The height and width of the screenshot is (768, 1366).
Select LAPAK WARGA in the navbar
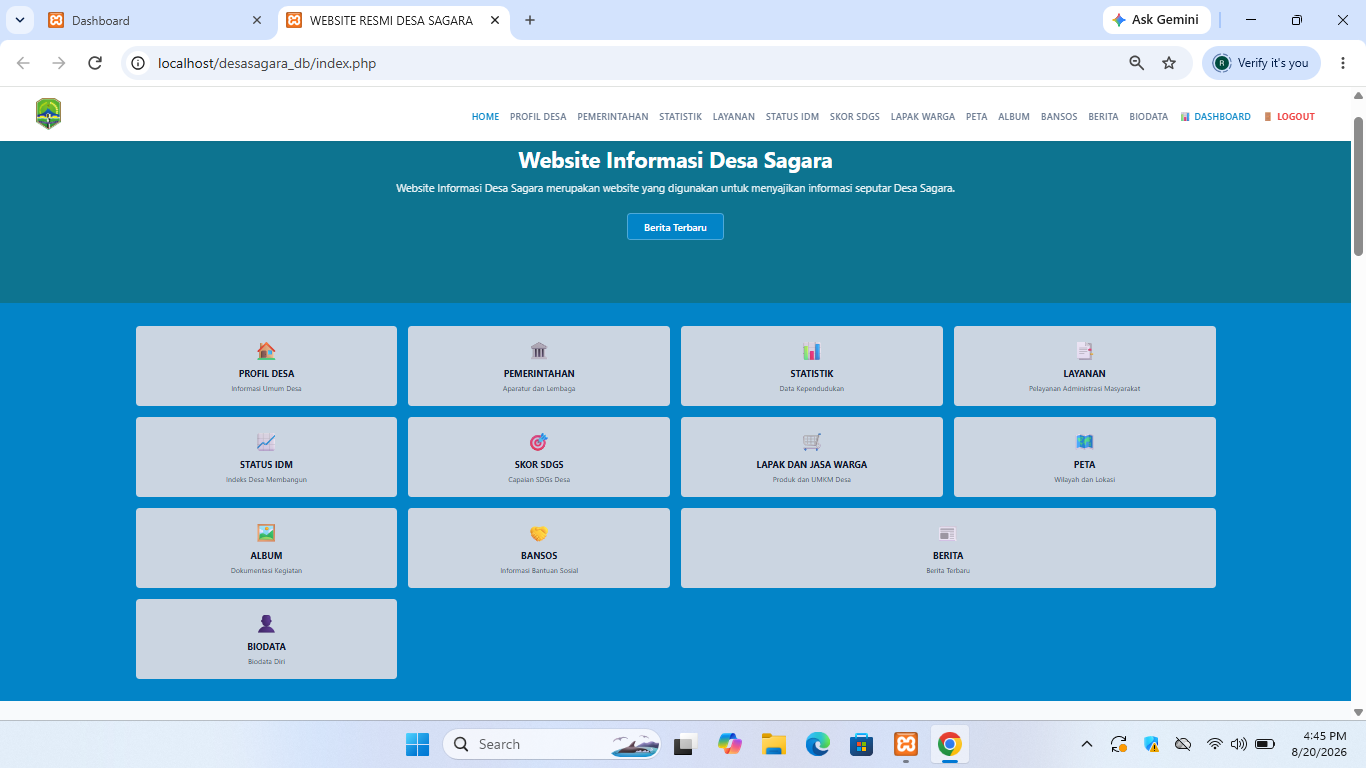(x=923, y=117)
